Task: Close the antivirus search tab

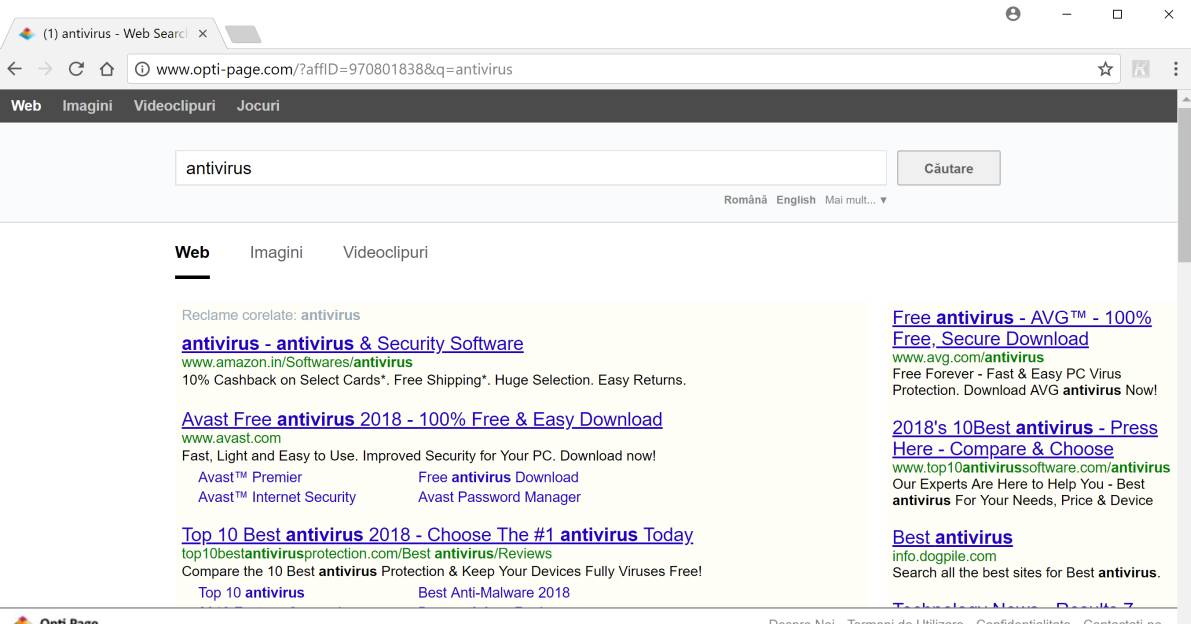Action: pyautogui.click(x=202, y=33)
